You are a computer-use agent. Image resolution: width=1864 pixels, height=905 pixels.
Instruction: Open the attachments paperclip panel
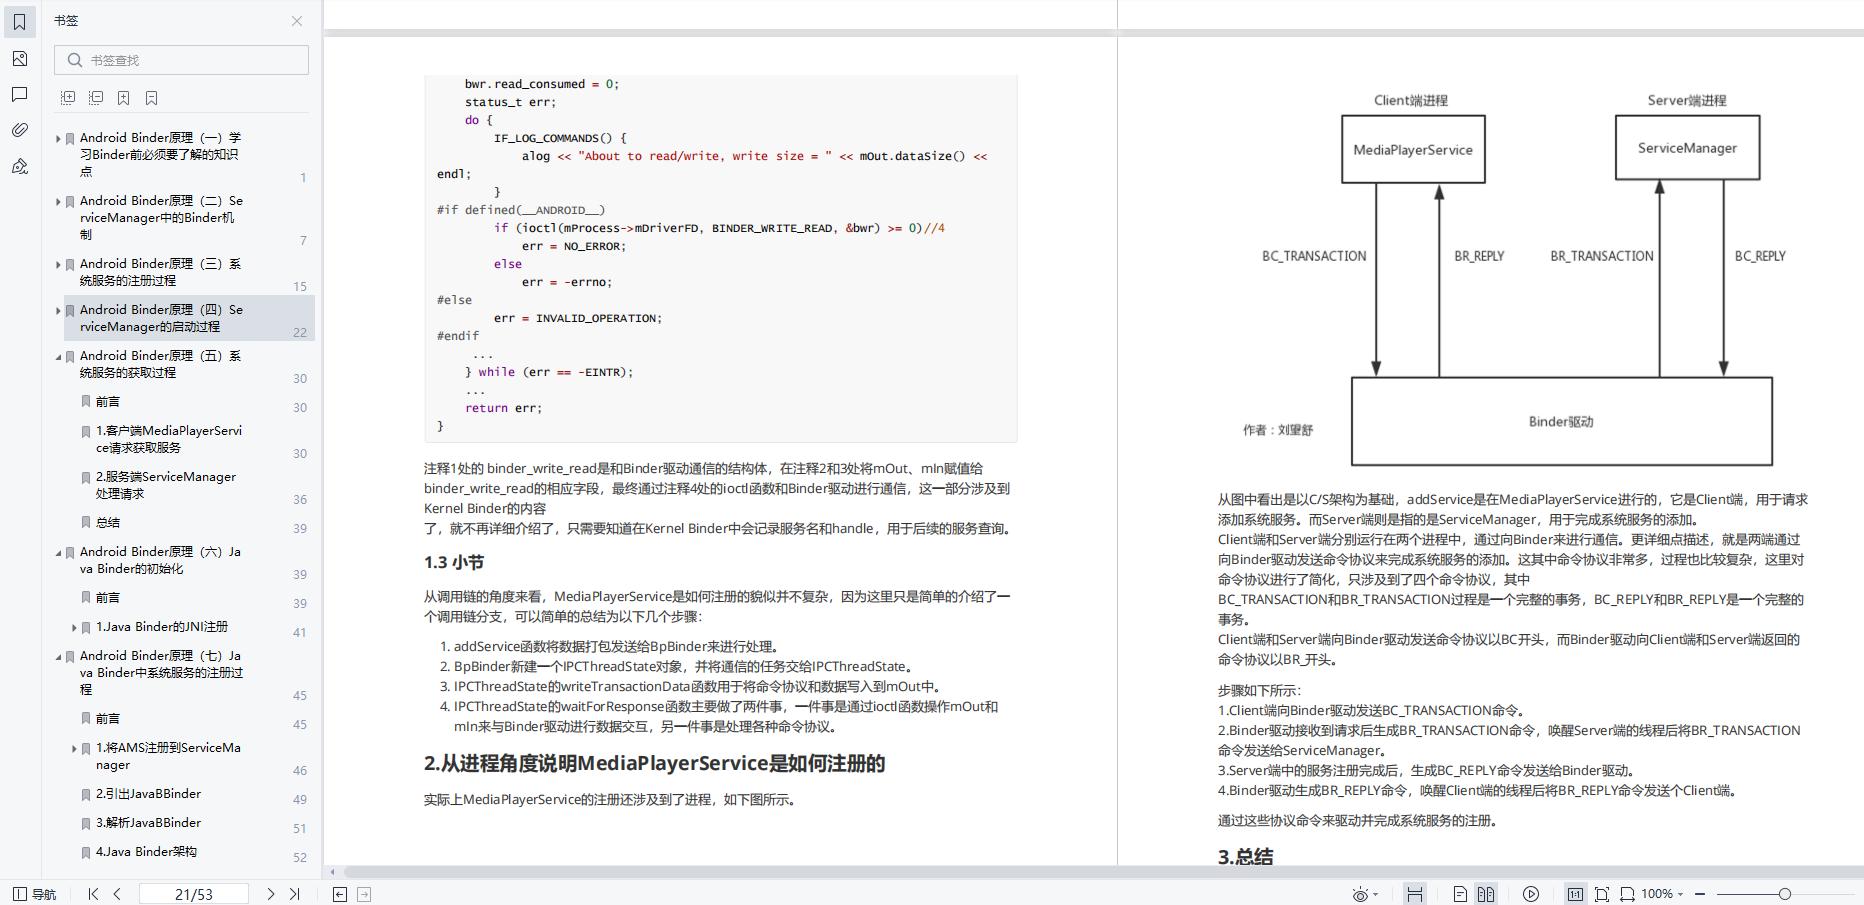19,130
